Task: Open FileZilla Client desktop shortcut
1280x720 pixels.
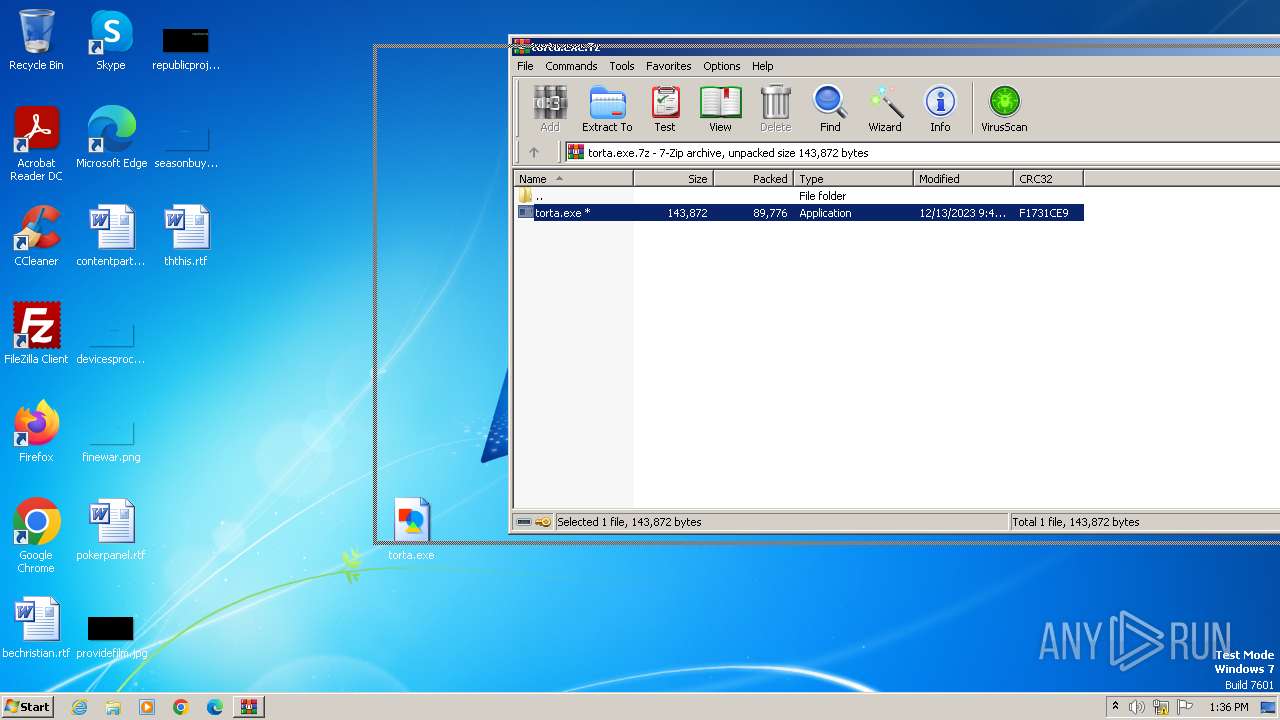Action: coord(36,334)
